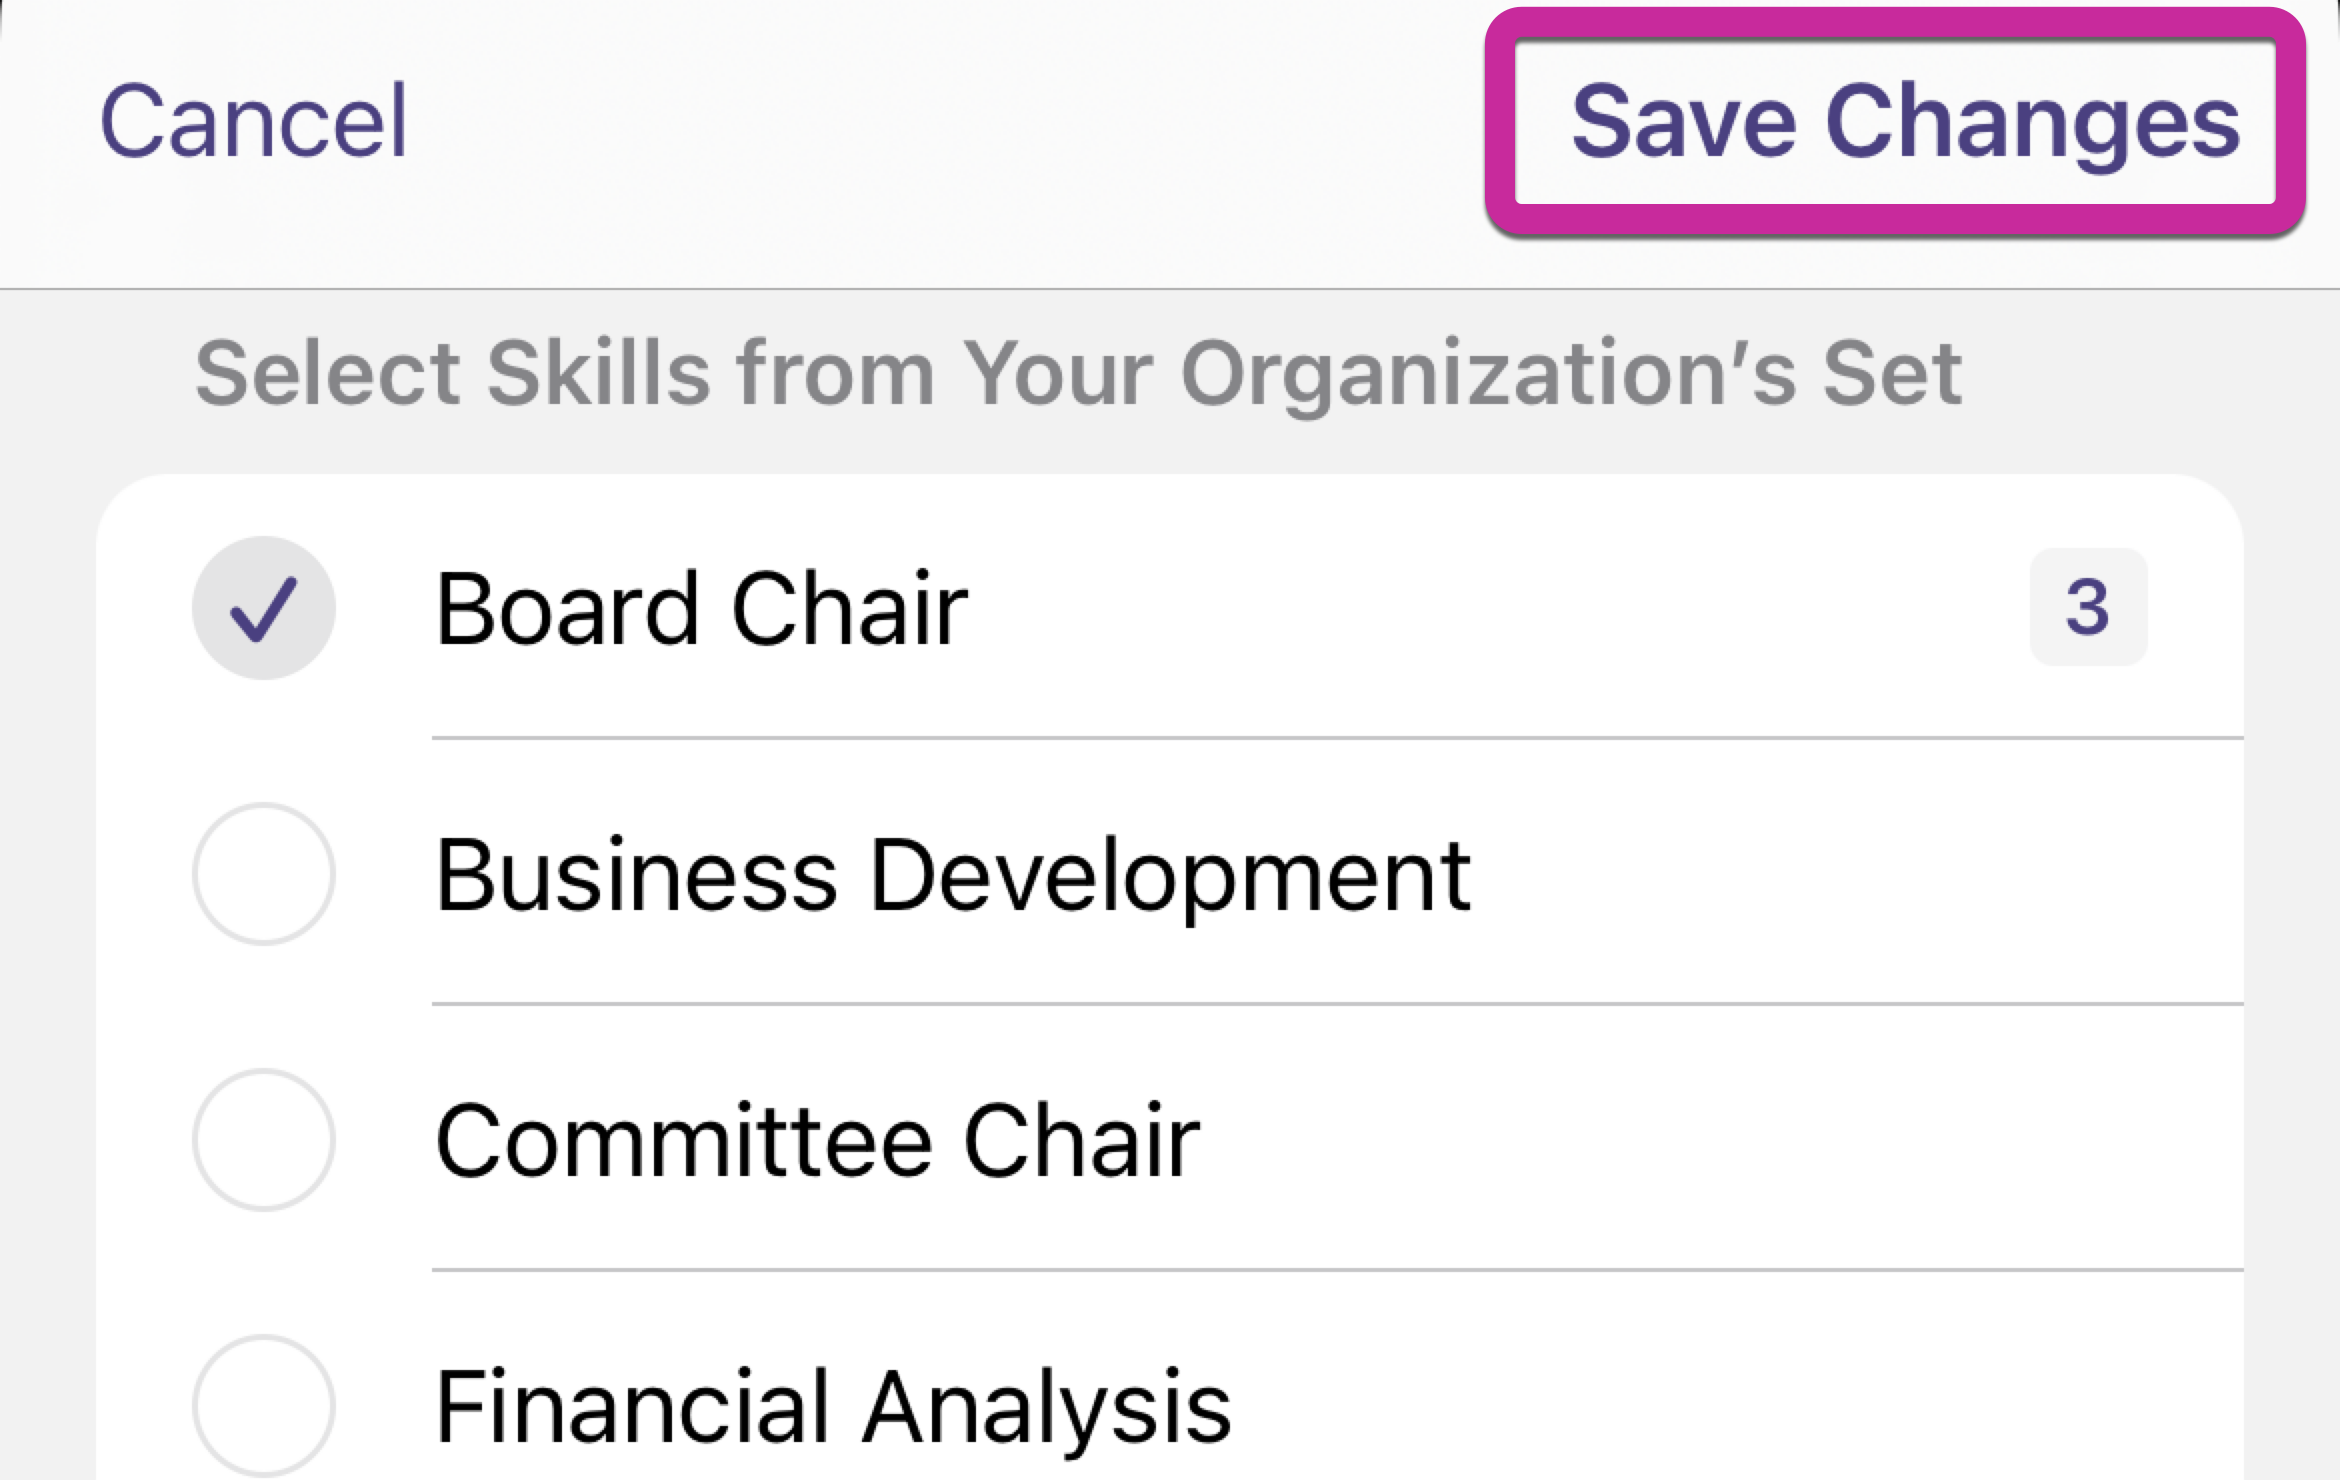
Task: Click the Save Changes button
Action: 1904,122
